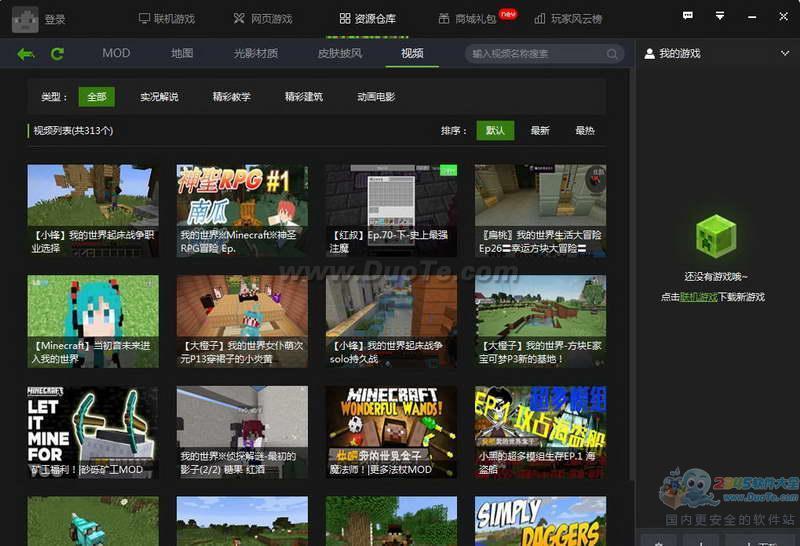Open the Wonderful Wands 更多法杖MOD video
Viewport: 800px width, 546px height.
pyautogui.click(x=391, y=432)
